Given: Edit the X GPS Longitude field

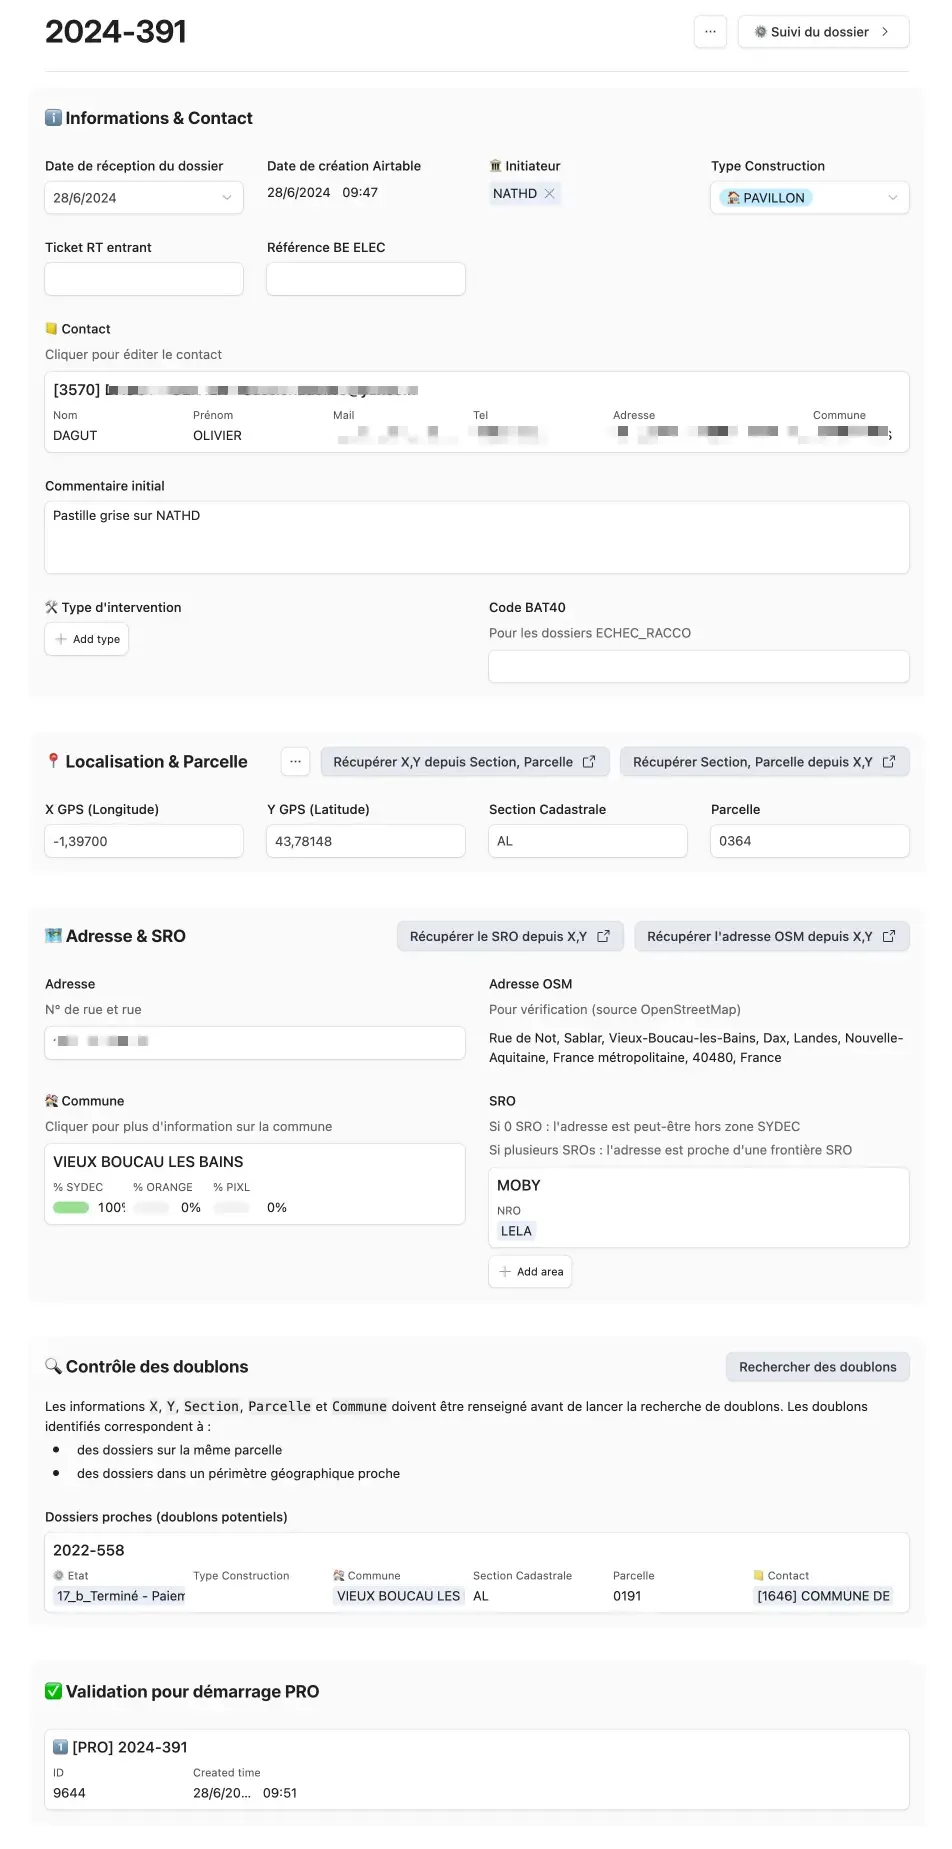Looking at the screenshot, I should (x=144, y=841).
